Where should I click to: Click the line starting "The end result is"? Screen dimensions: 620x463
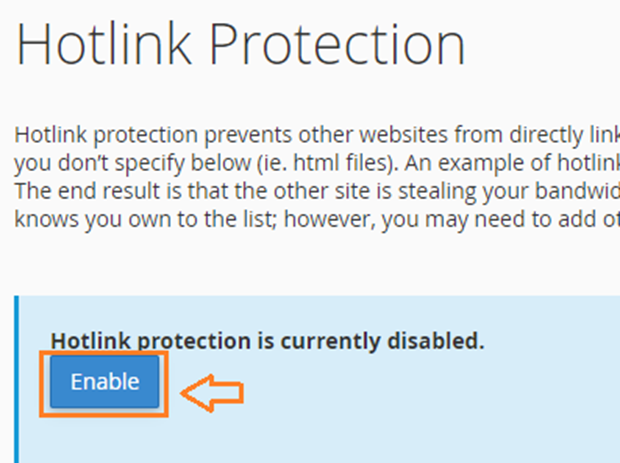click(317, 191)
